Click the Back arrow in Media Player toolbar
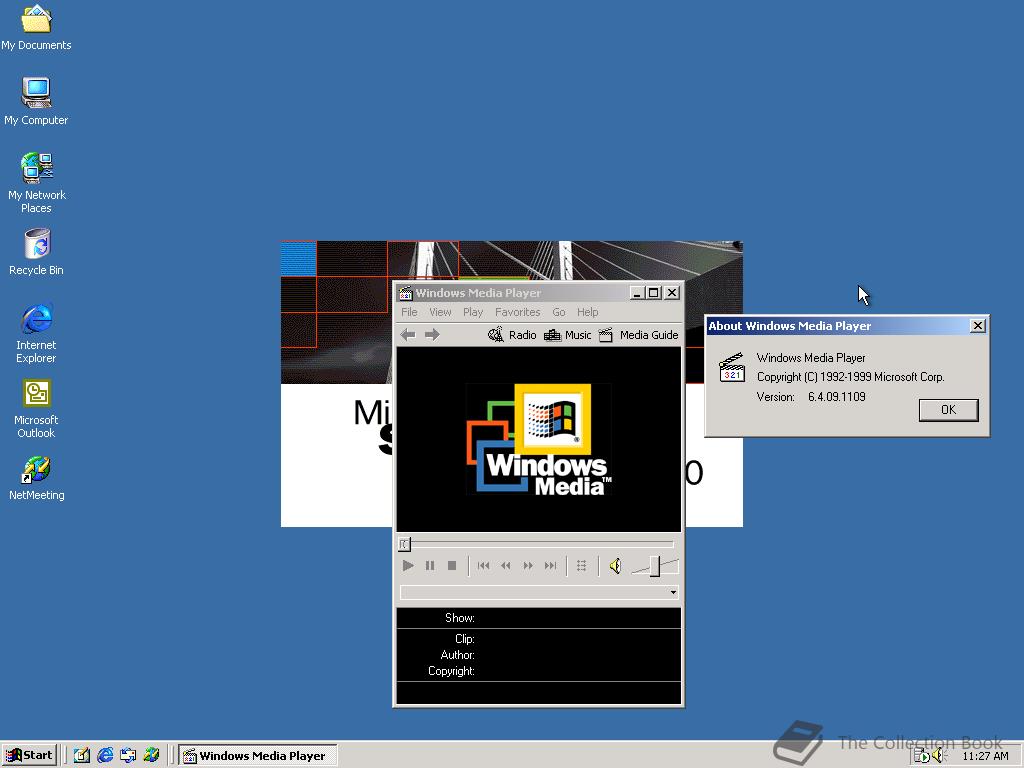Screen dimensions: 1024x768 pyautogui.click(x=408, y=335)
